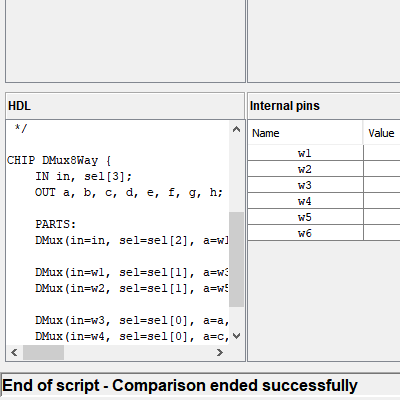Select the w3 internal pin row

point(324,185)
